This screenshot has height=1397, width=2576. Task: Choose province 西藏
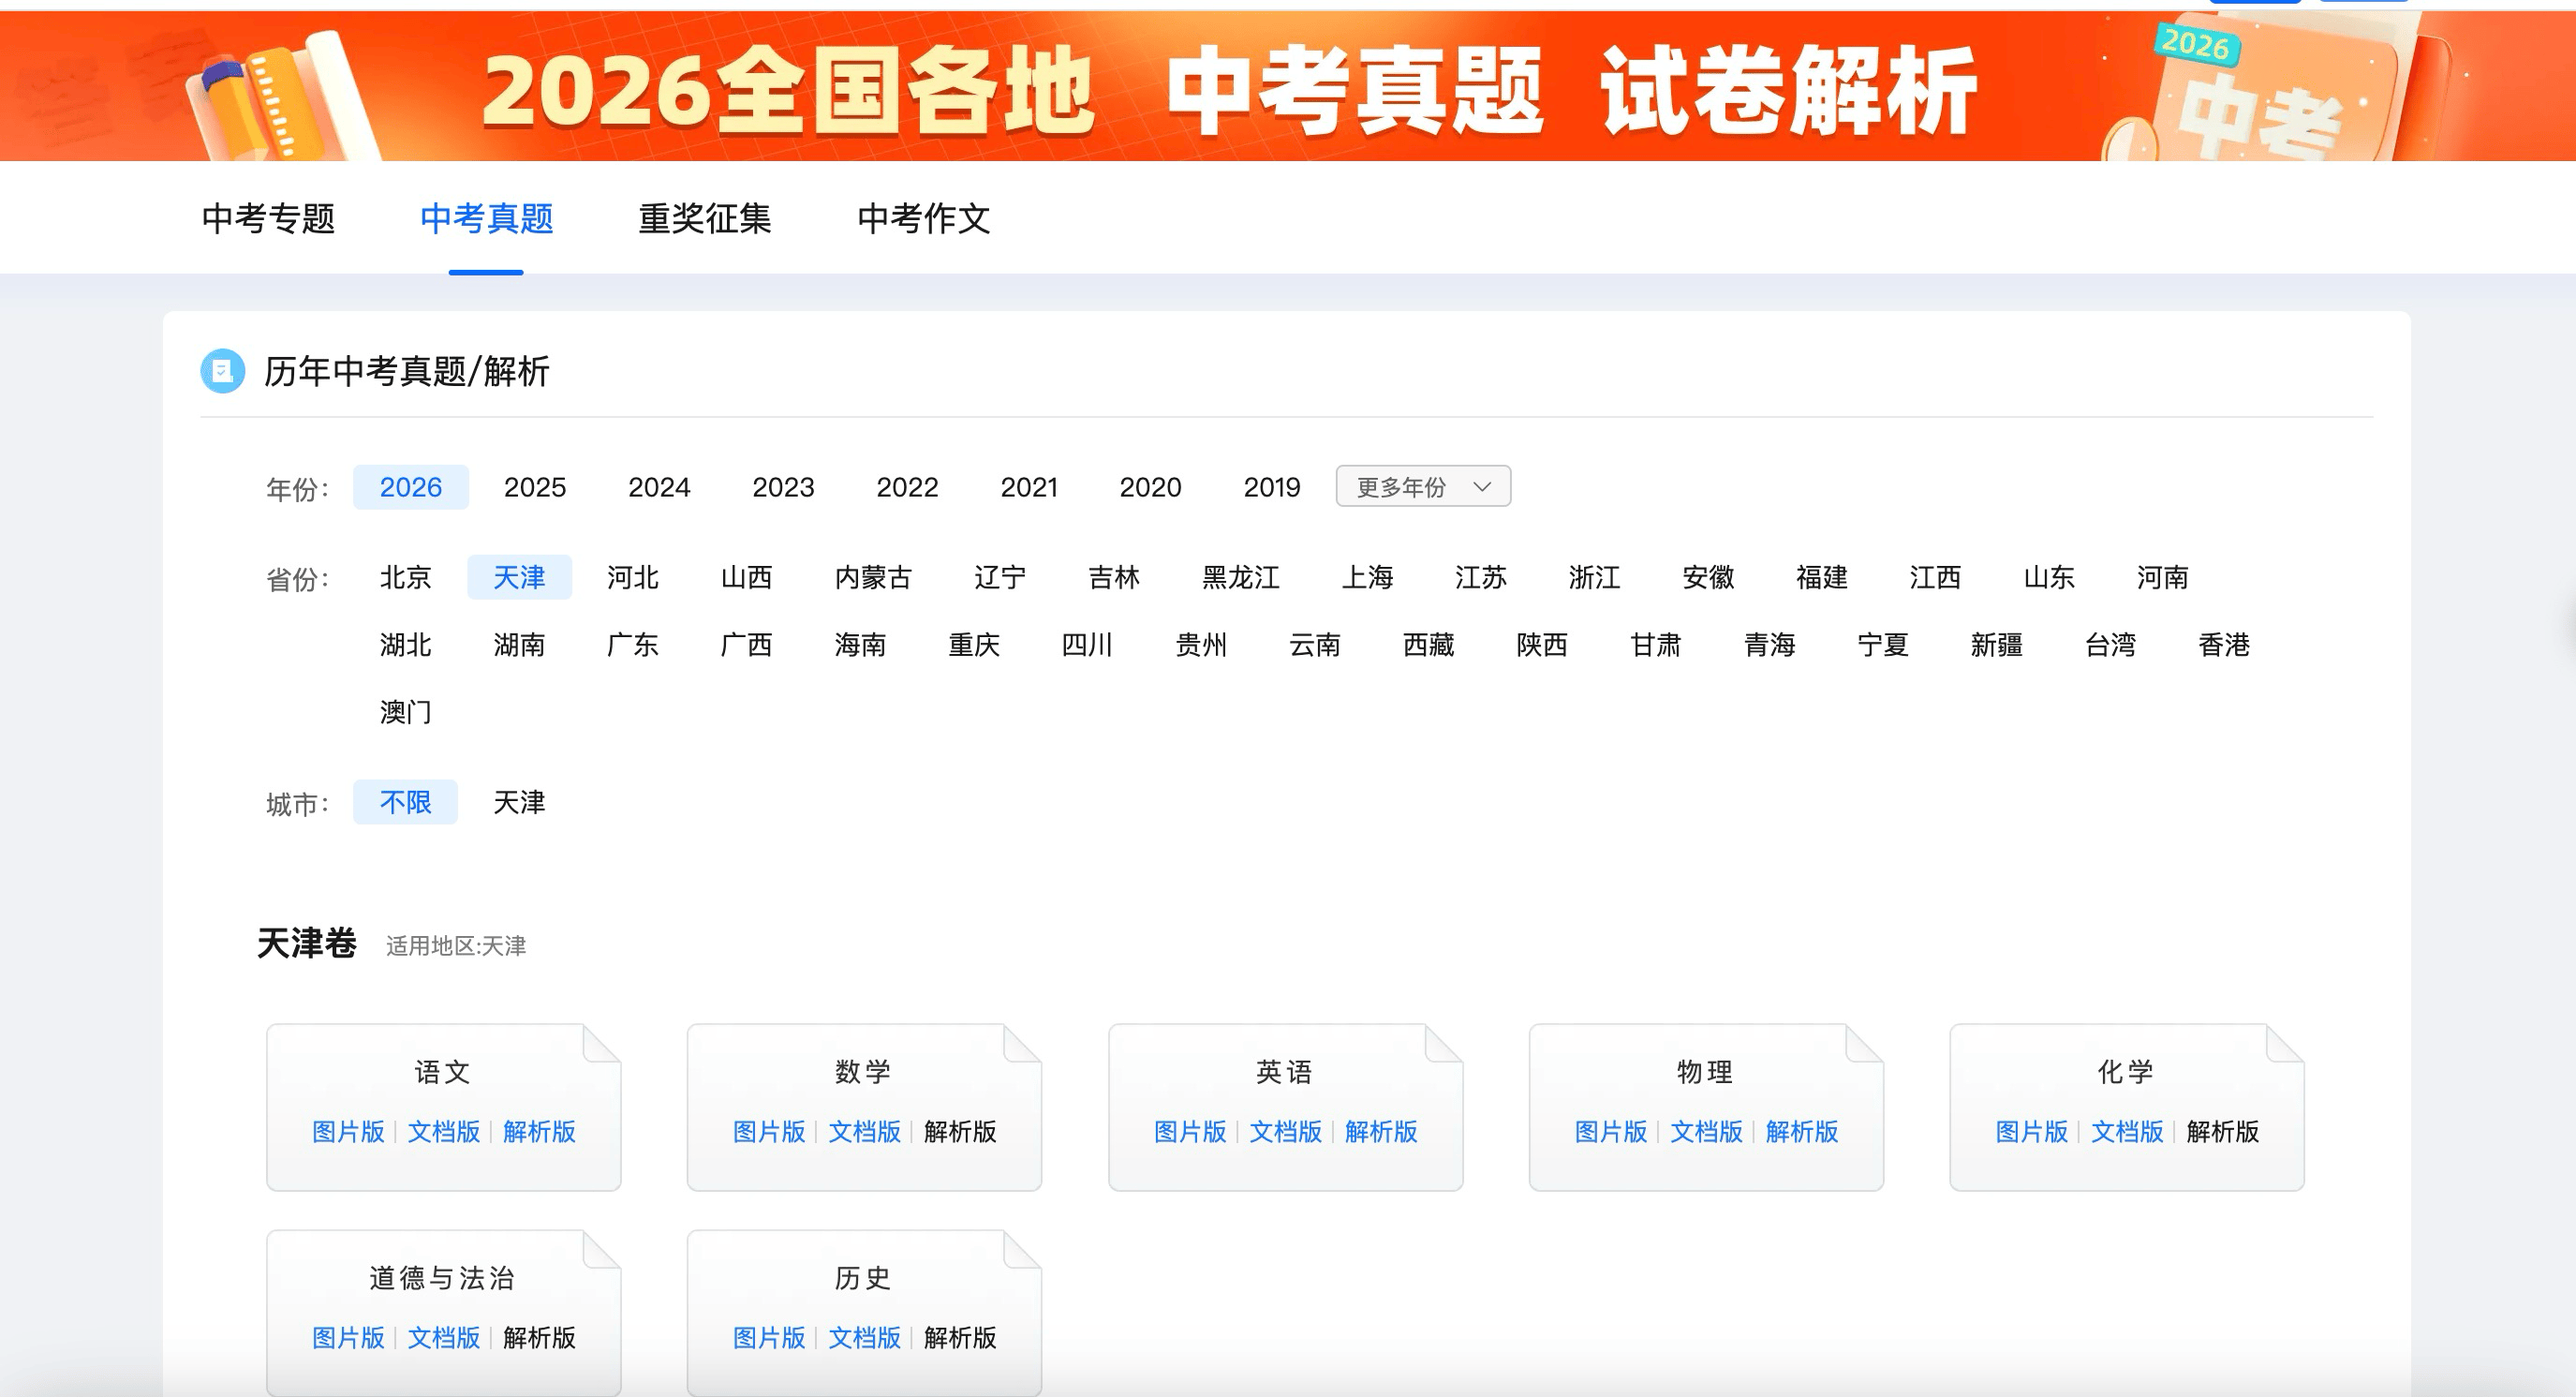[x=1428, y=645]
